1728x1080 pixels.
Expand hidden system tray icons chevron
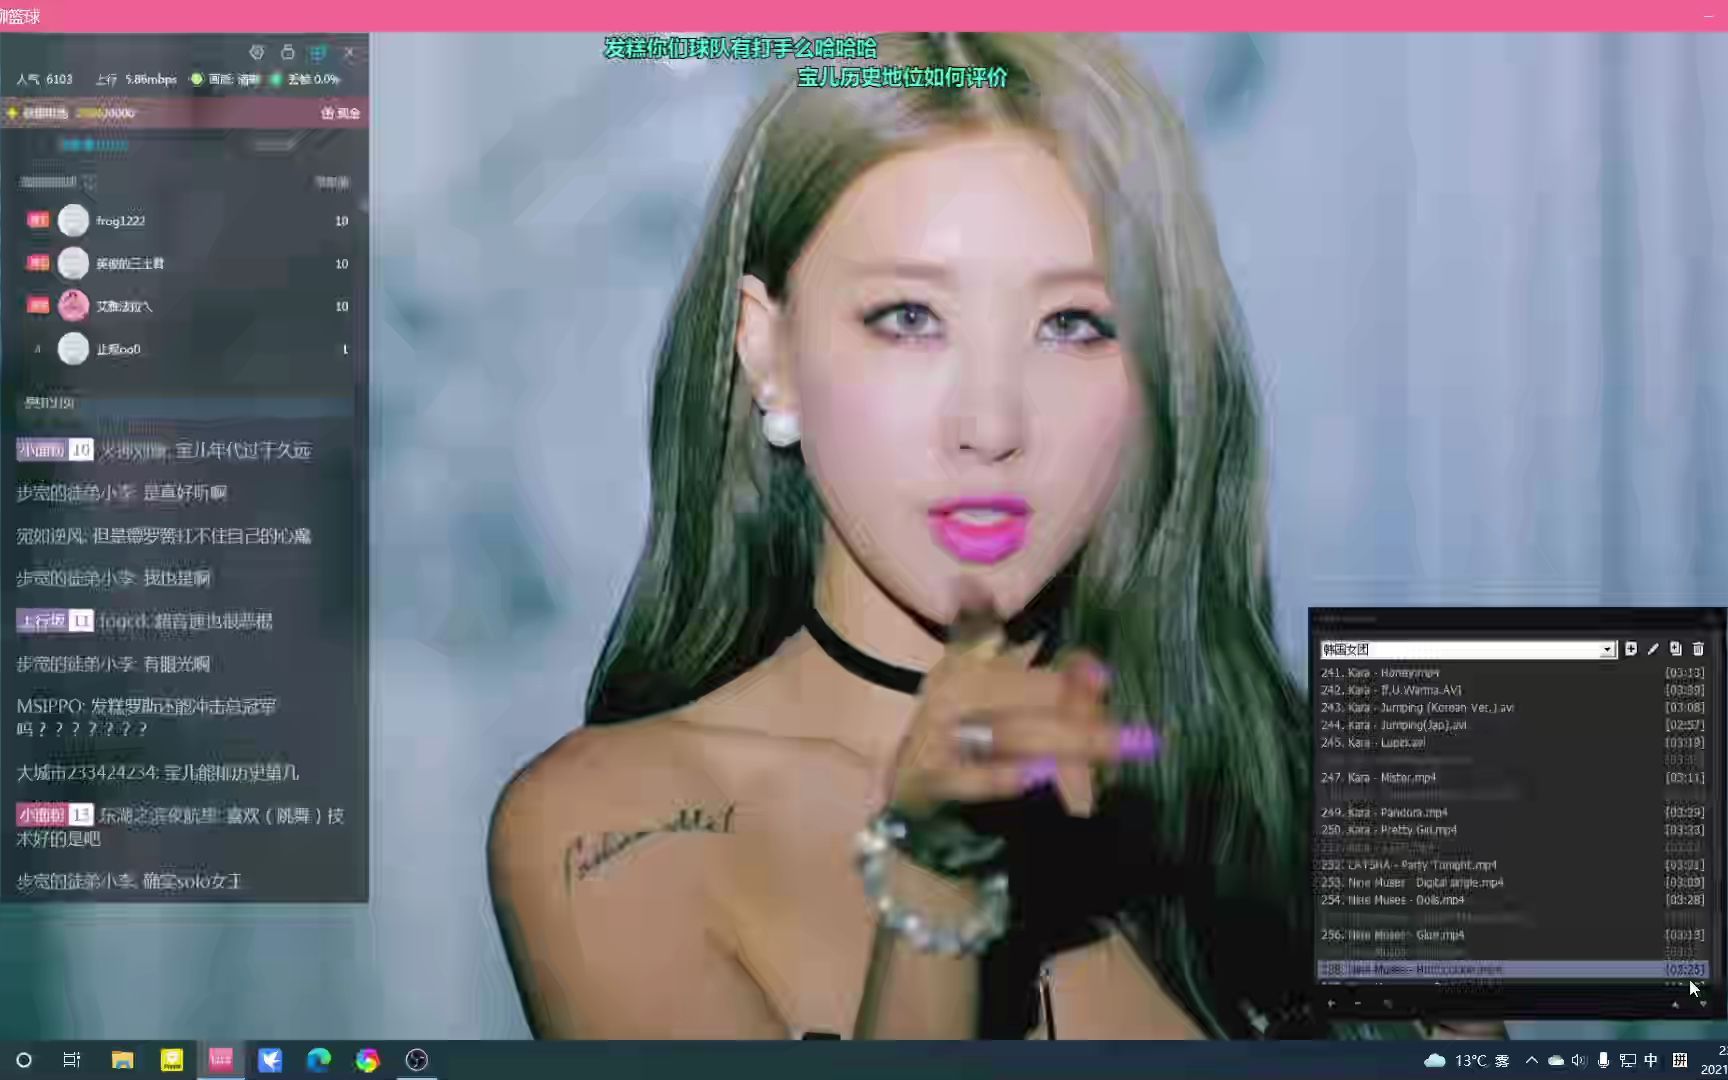[1532, 1060]
